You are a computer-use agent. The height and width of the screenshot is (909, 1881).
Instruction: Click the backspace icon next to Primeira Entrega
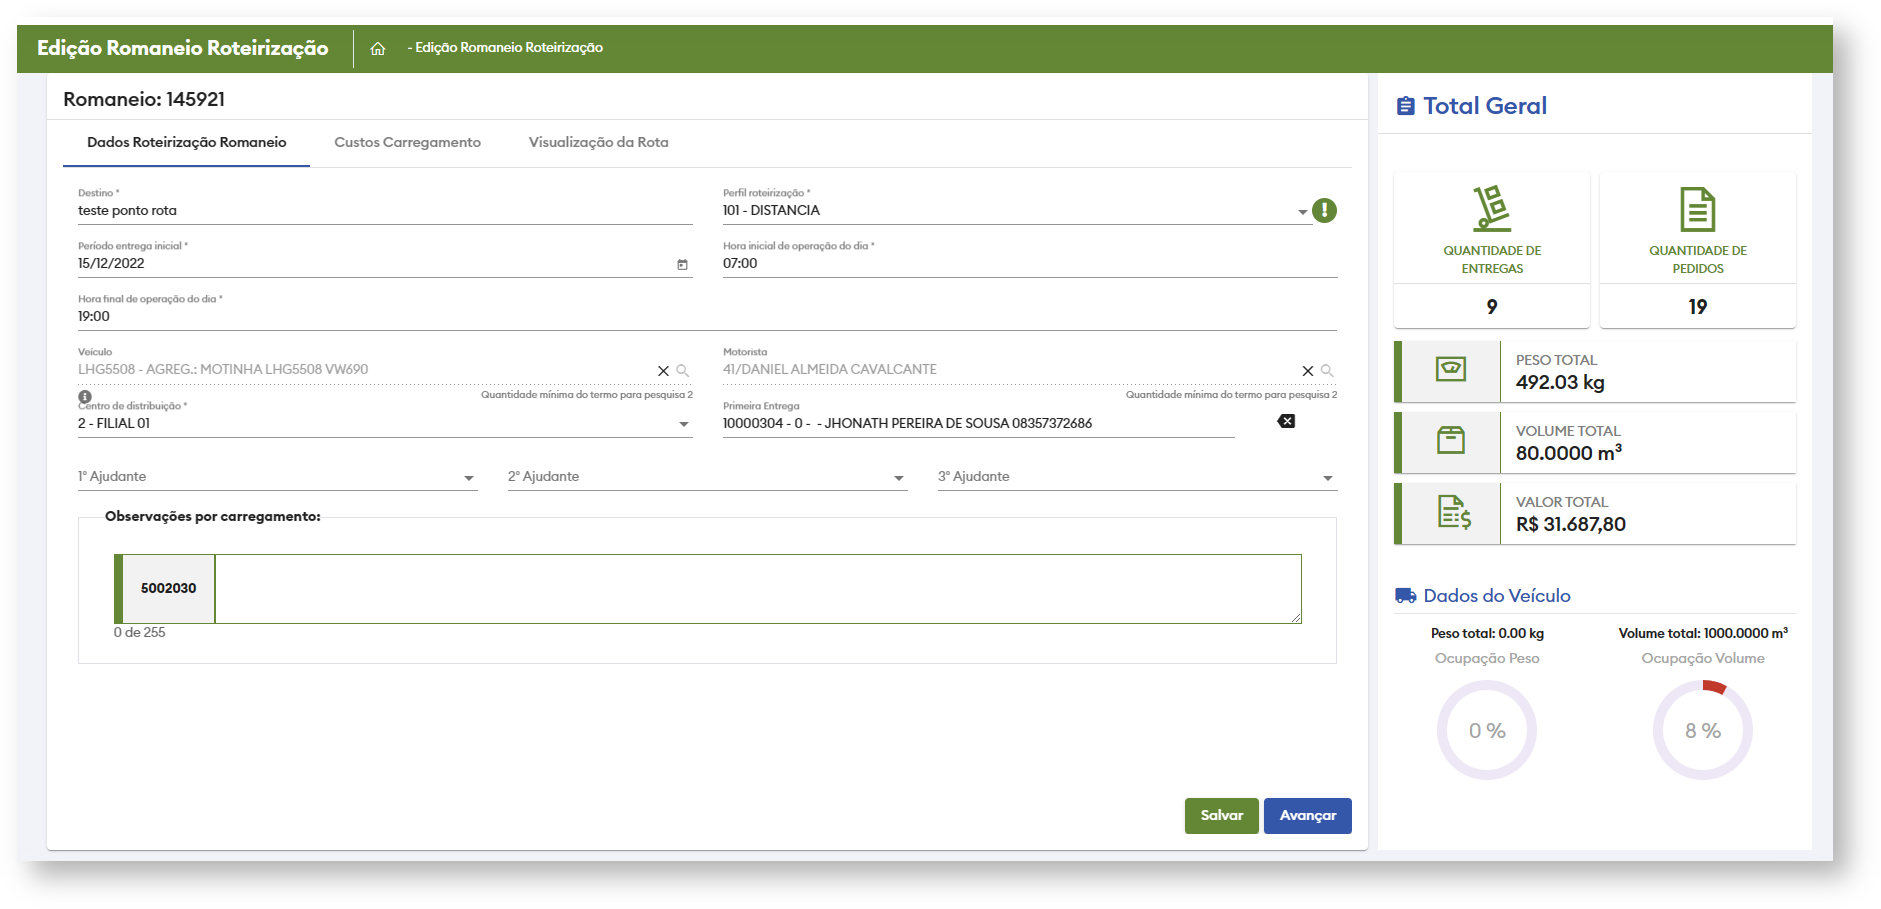click(1286, 421)
